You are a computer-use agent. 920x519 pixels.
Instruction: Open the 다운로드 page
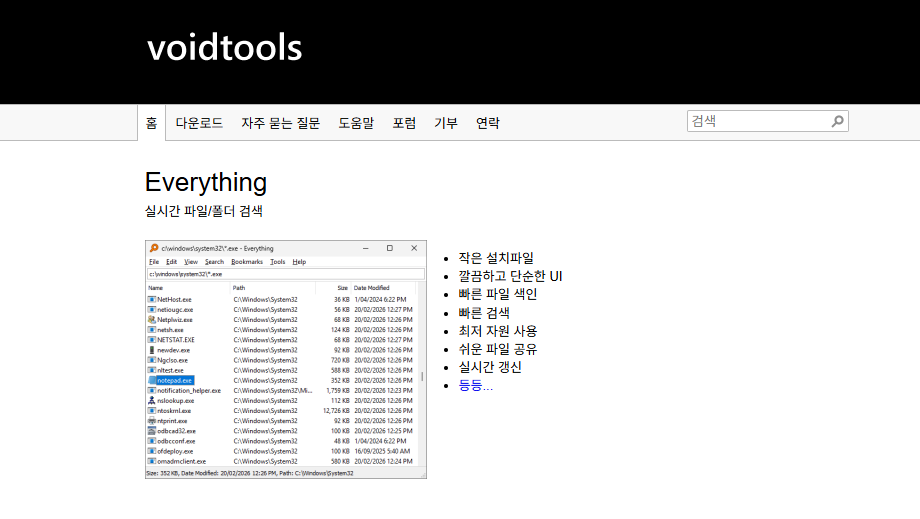(x=199, y=123)
